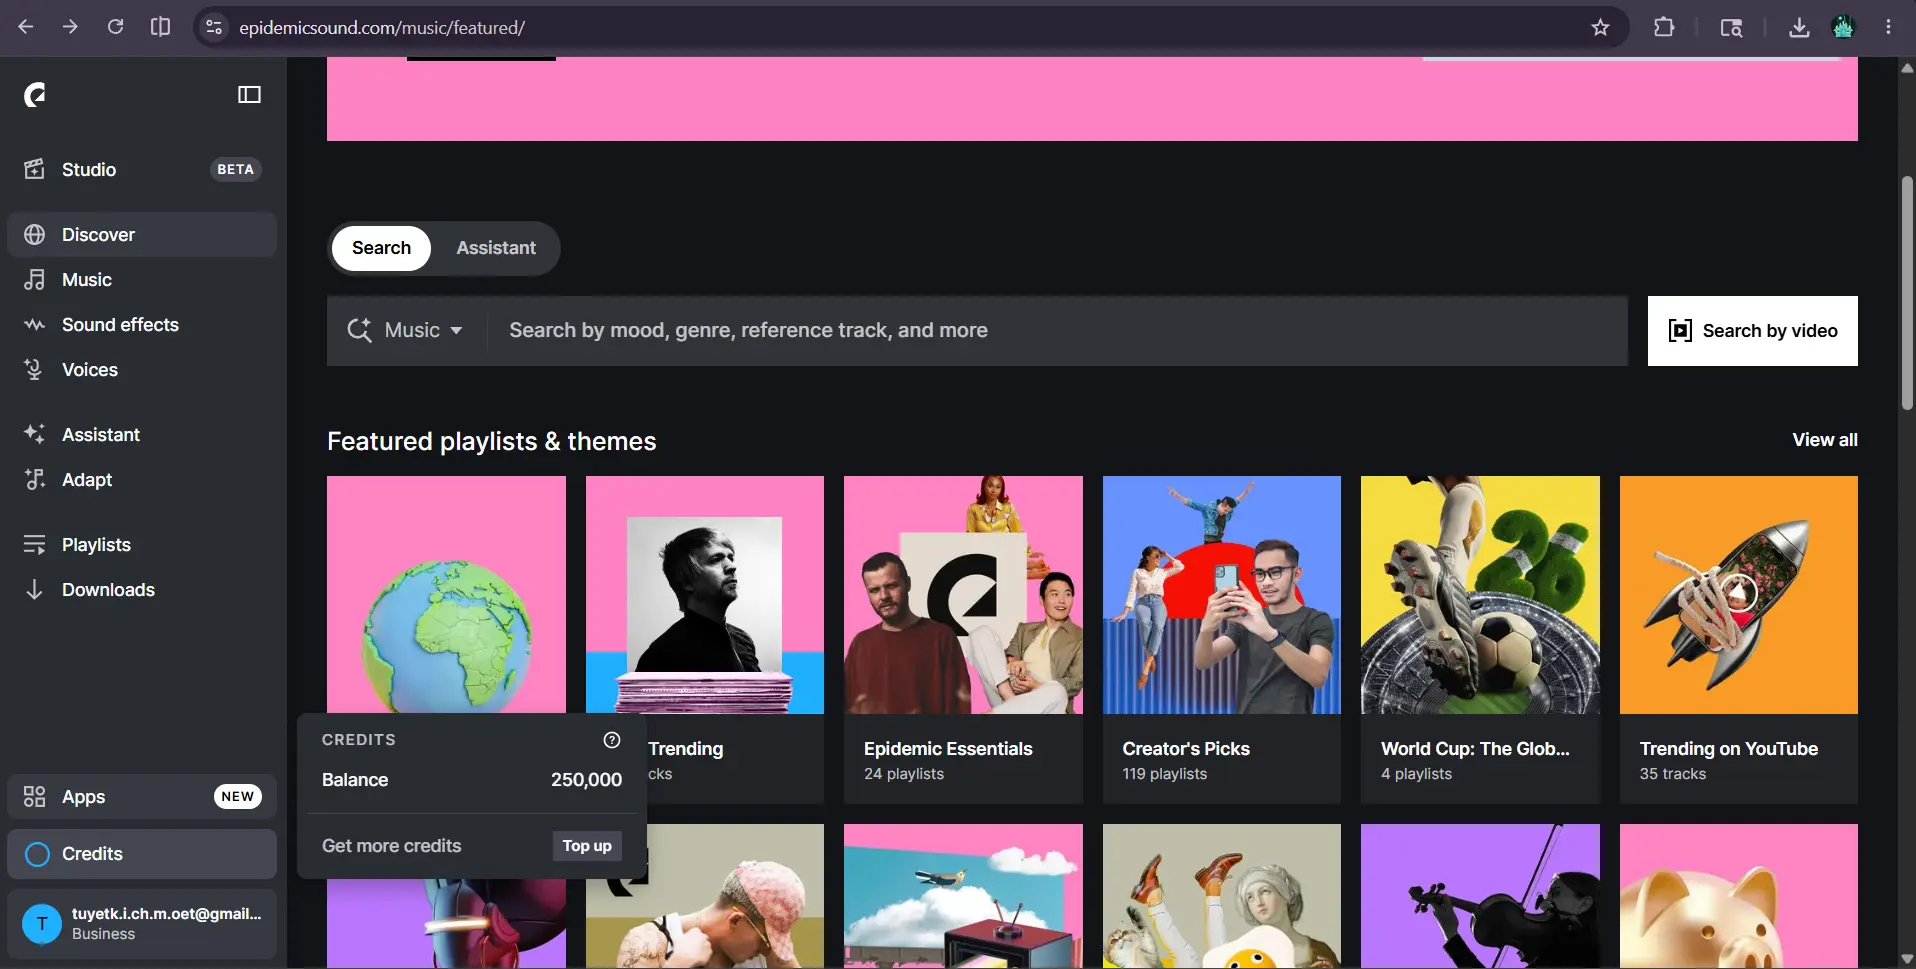
Task: Switch to the Search mode toggle
Action: (x=381, y=248)
